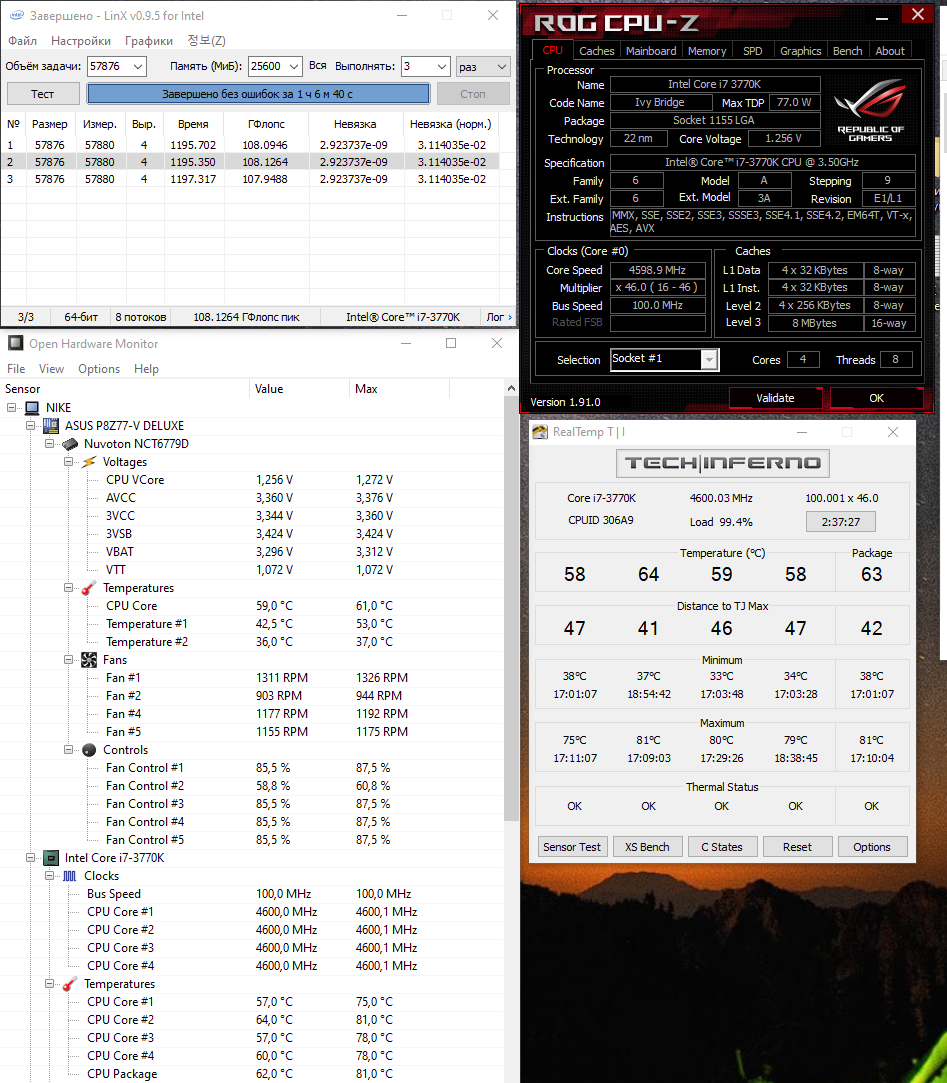Click the Controls sphere icon
Screen dimensions: 947x1083
coord(89,750)
